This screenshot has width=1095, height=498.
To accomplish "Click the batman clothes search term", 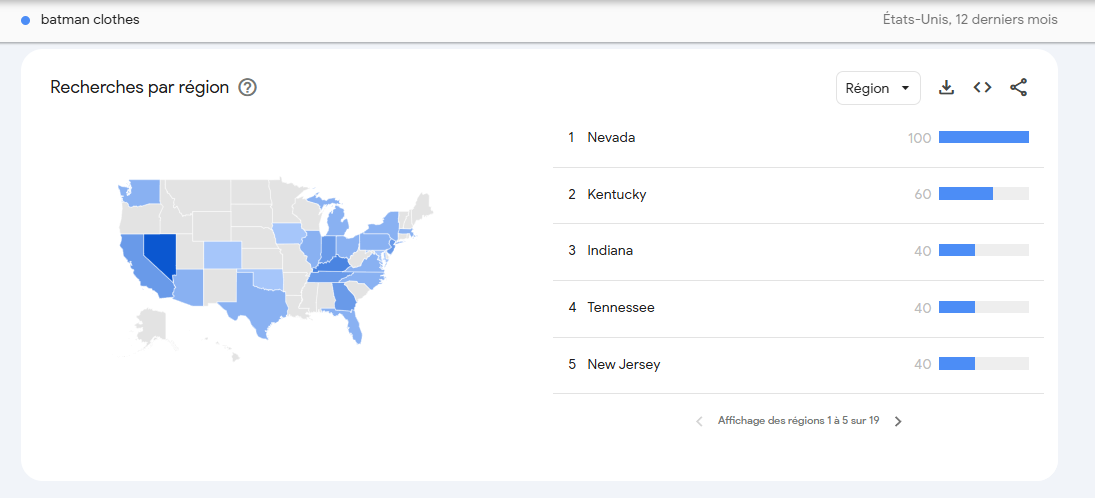I will tap(90, 20).
